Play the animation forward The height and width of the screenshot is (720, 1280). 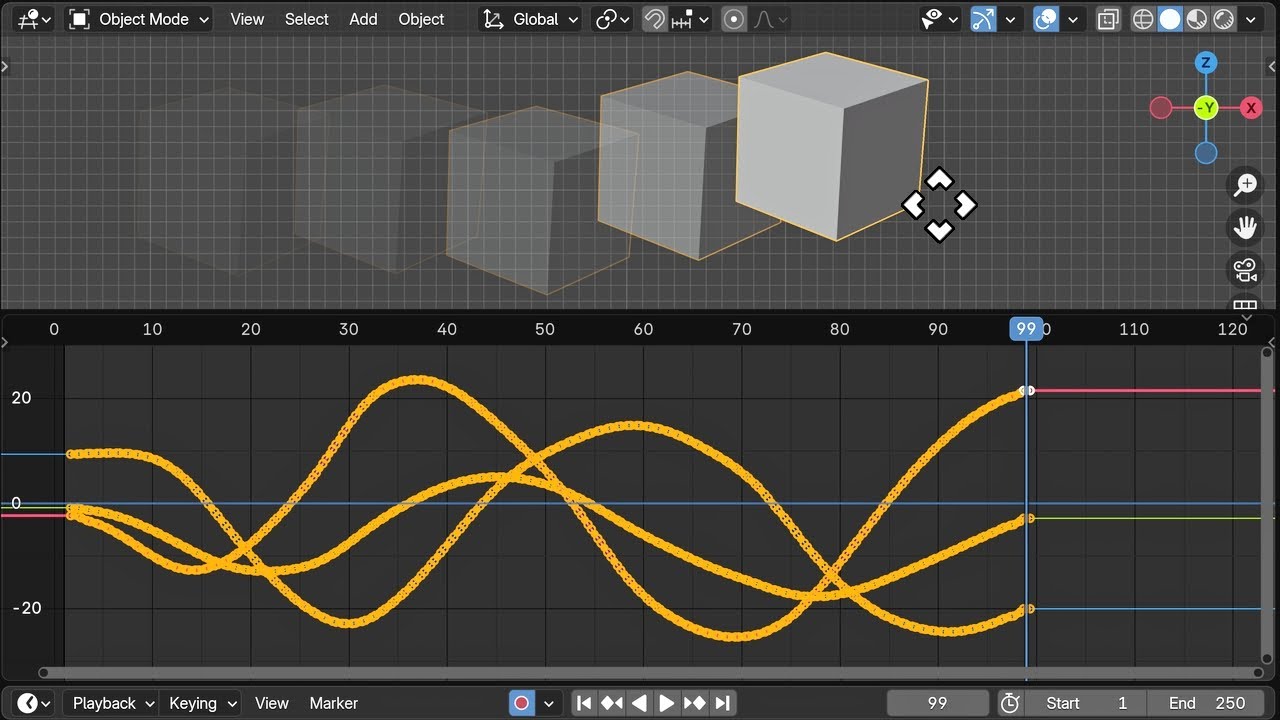coord(667,703)
